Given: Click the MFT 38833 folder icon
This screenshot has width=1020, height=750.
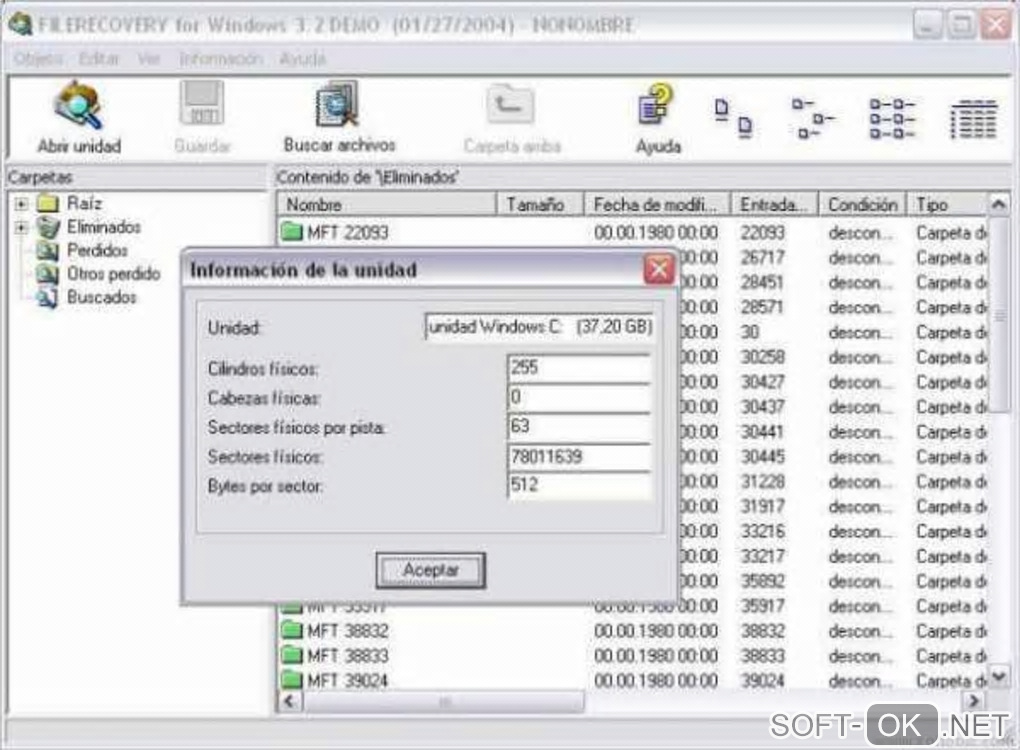Looking at the screenshot, I should pyautogui.click(x=293, y=655).
